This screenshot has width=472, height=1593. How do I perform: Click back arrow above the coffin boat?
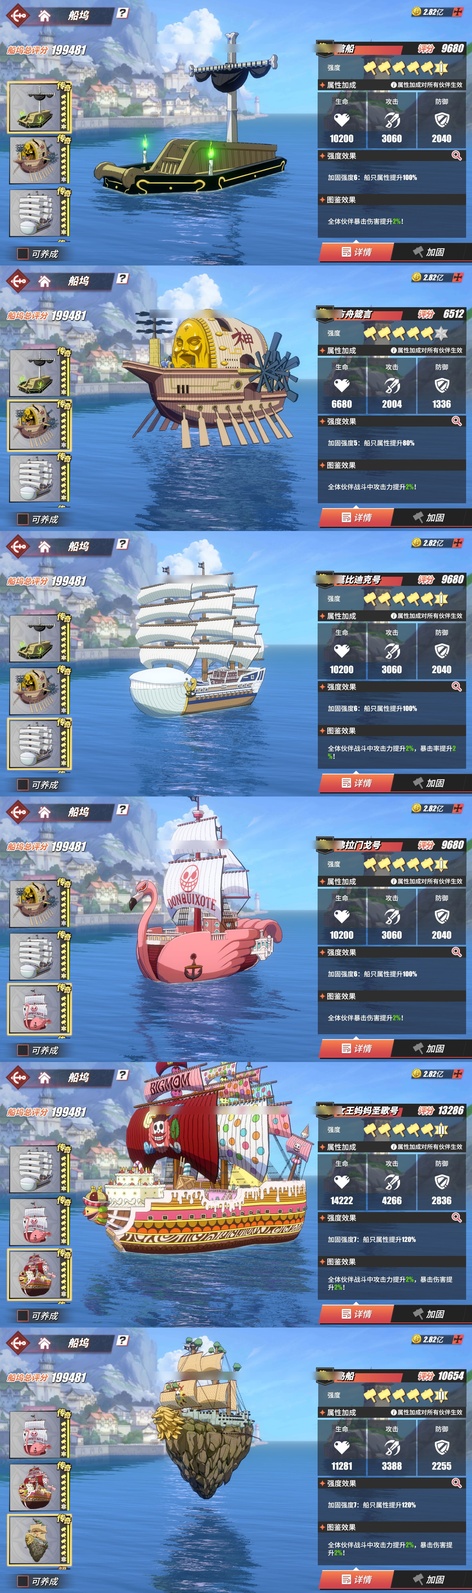coord(18,15)
